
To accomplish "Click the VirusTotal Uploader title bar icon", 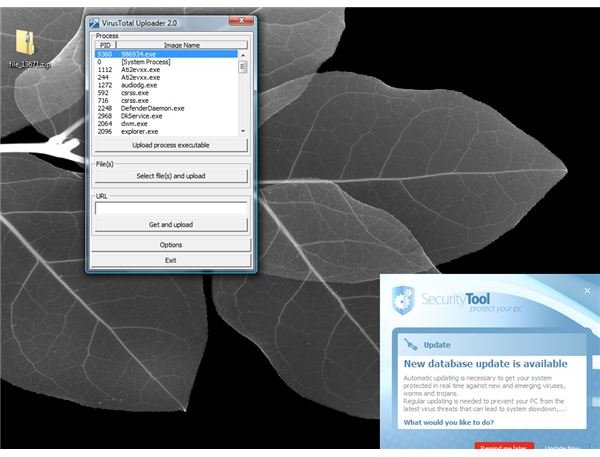I will (94, 23).
